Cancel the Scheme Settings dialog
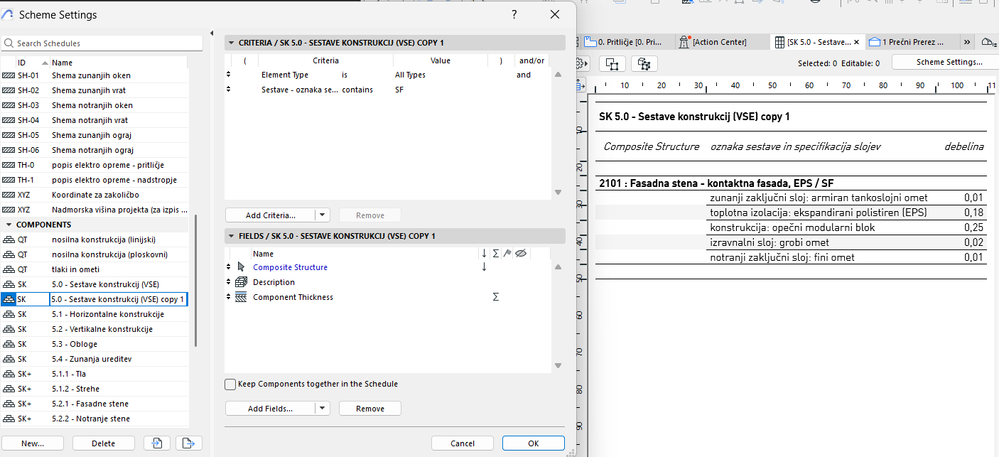999x457 pixels. [463, 443]
